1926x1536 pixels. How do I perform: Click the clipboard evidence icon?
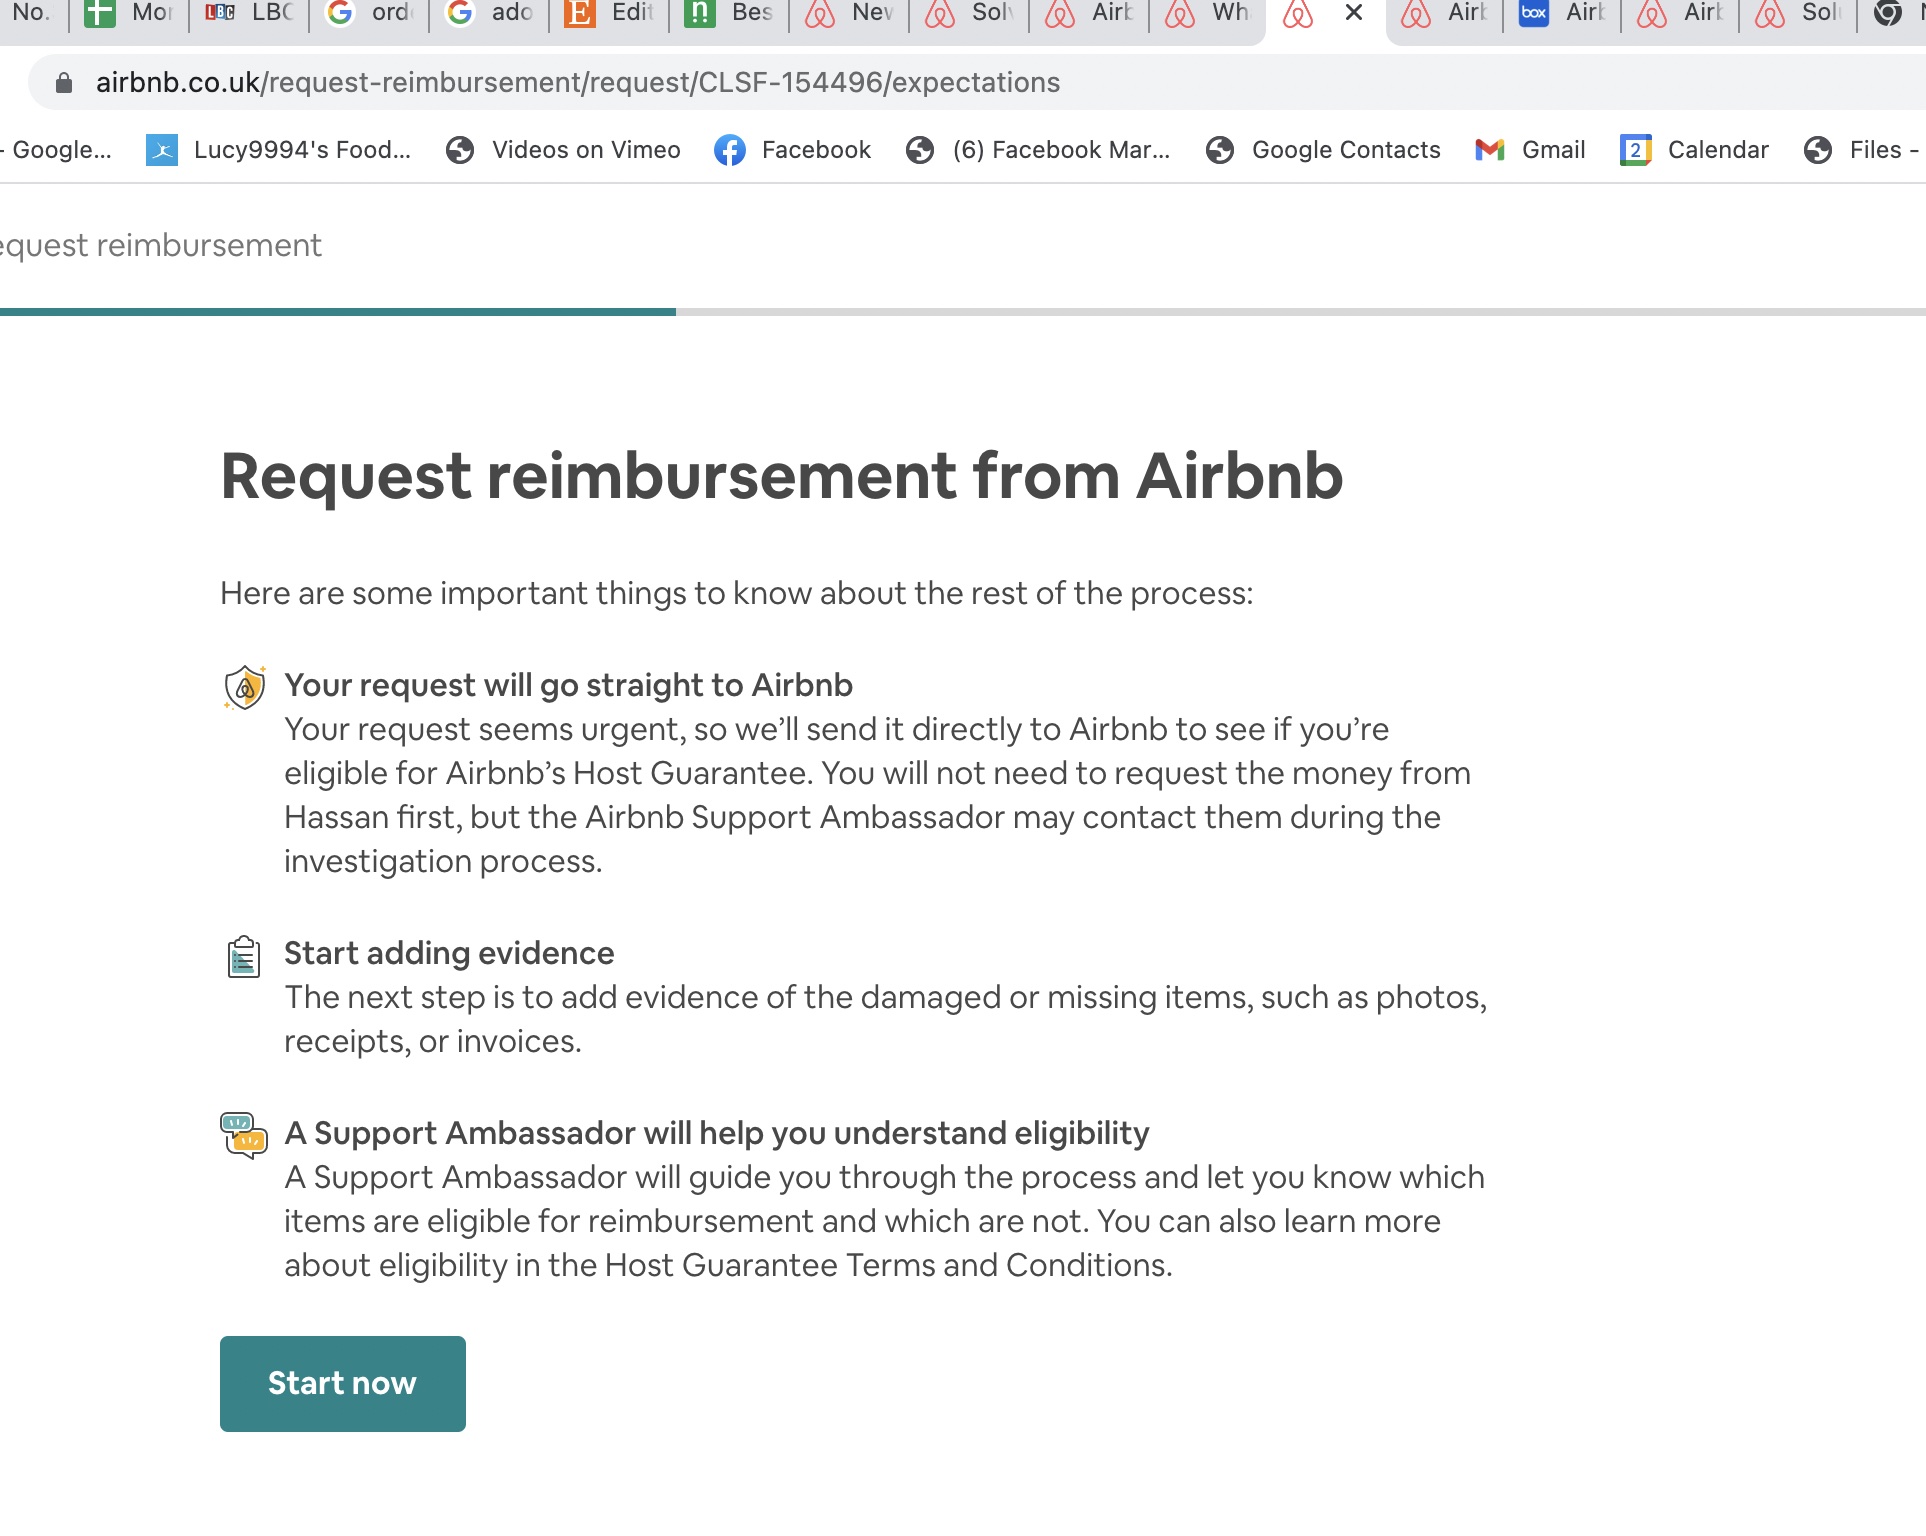tap(243, 957)
